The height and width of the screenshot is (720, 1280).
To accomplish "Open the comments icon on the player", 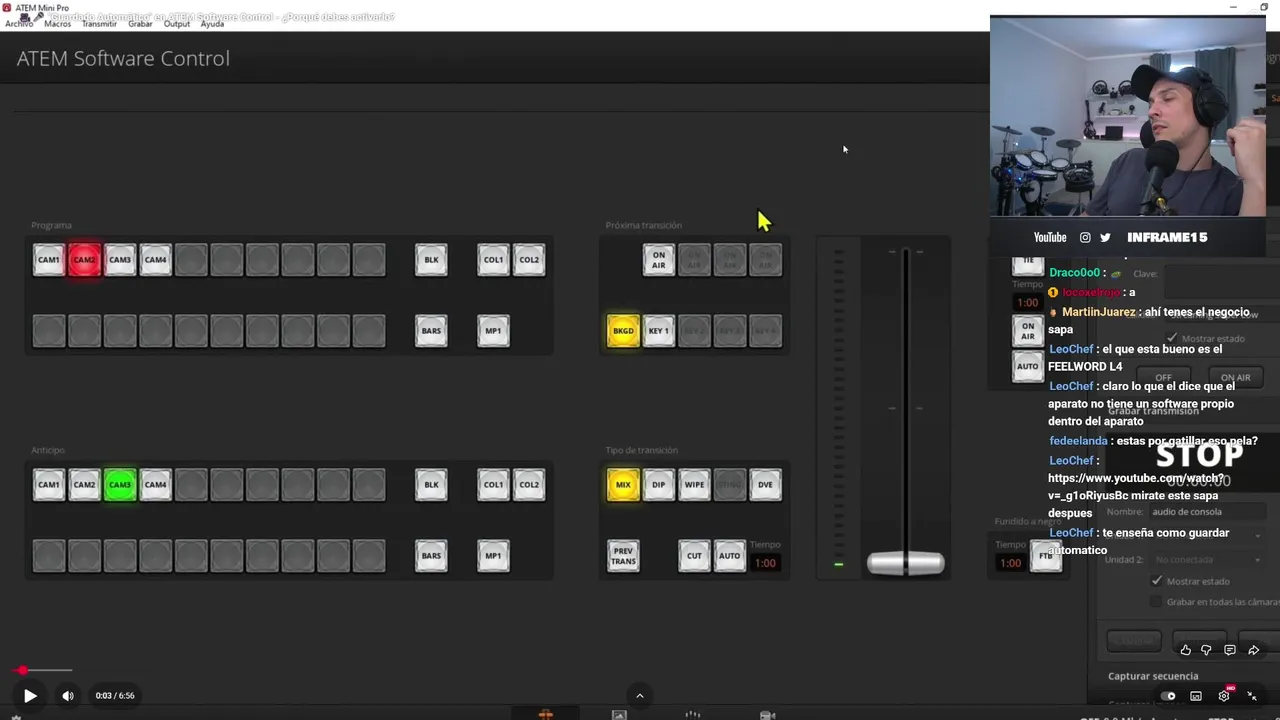I will tap(1230, 650).
